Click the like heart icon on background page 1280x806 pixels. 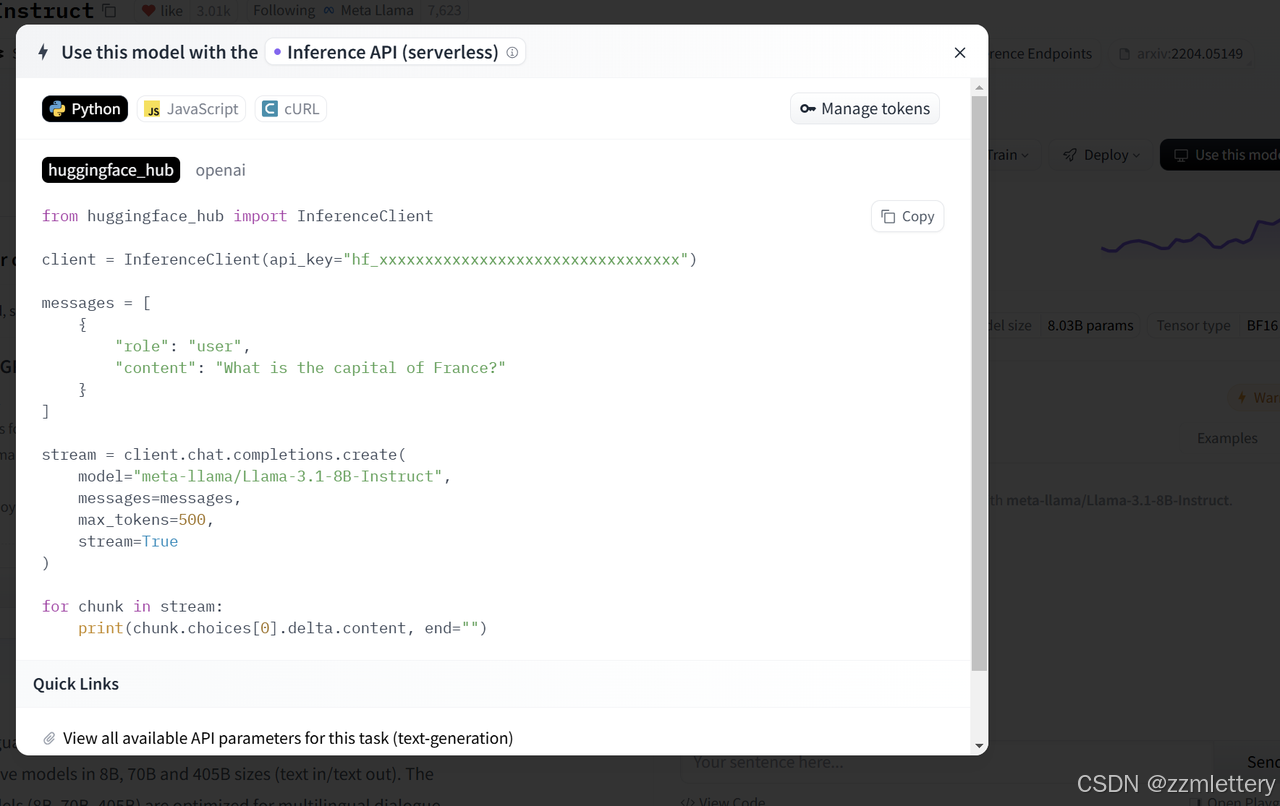[148, 10]
